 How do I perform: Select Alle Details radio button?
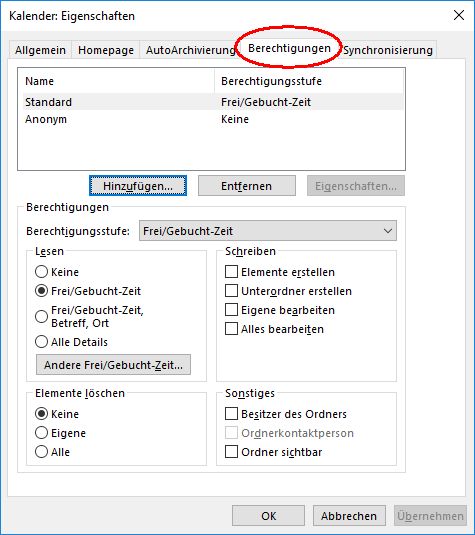pos(41,342)
